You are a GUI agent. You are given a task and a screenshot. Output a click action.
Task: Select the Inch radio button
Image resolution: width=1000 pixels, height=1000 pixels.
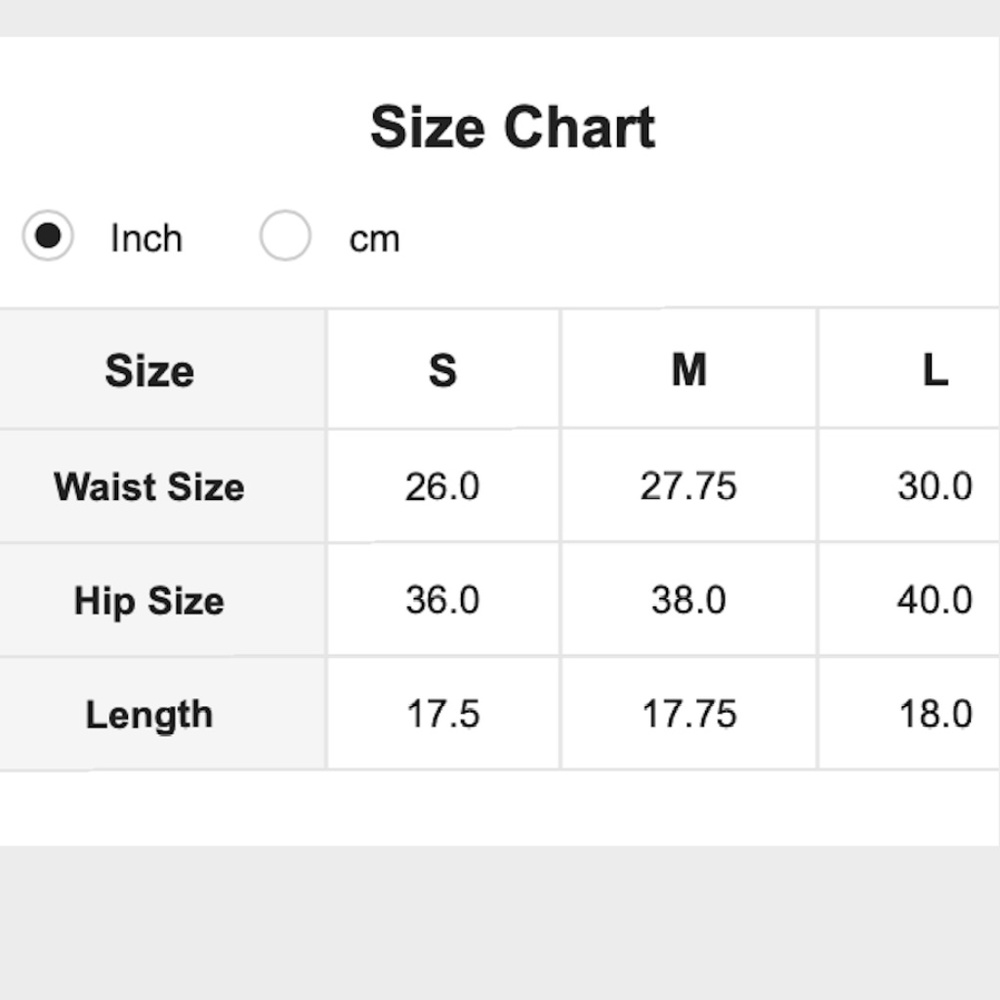click(48, 235)
